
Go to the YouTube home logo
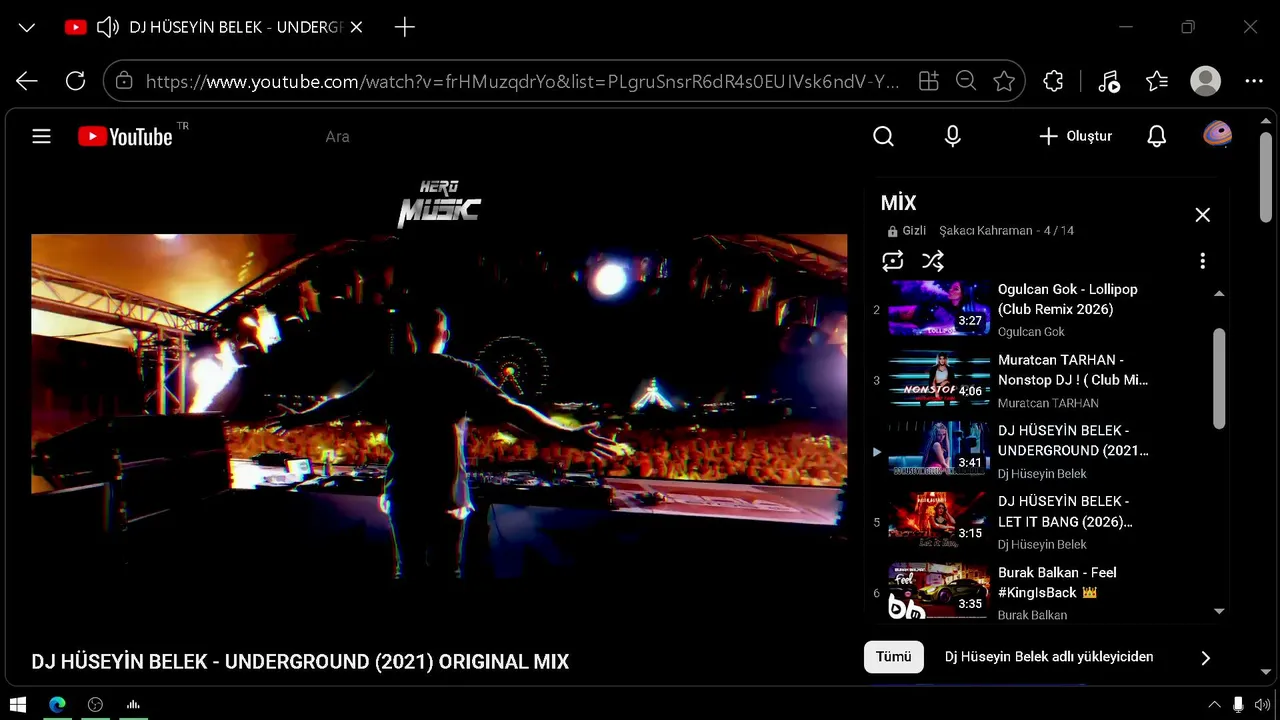pos(126,136)
